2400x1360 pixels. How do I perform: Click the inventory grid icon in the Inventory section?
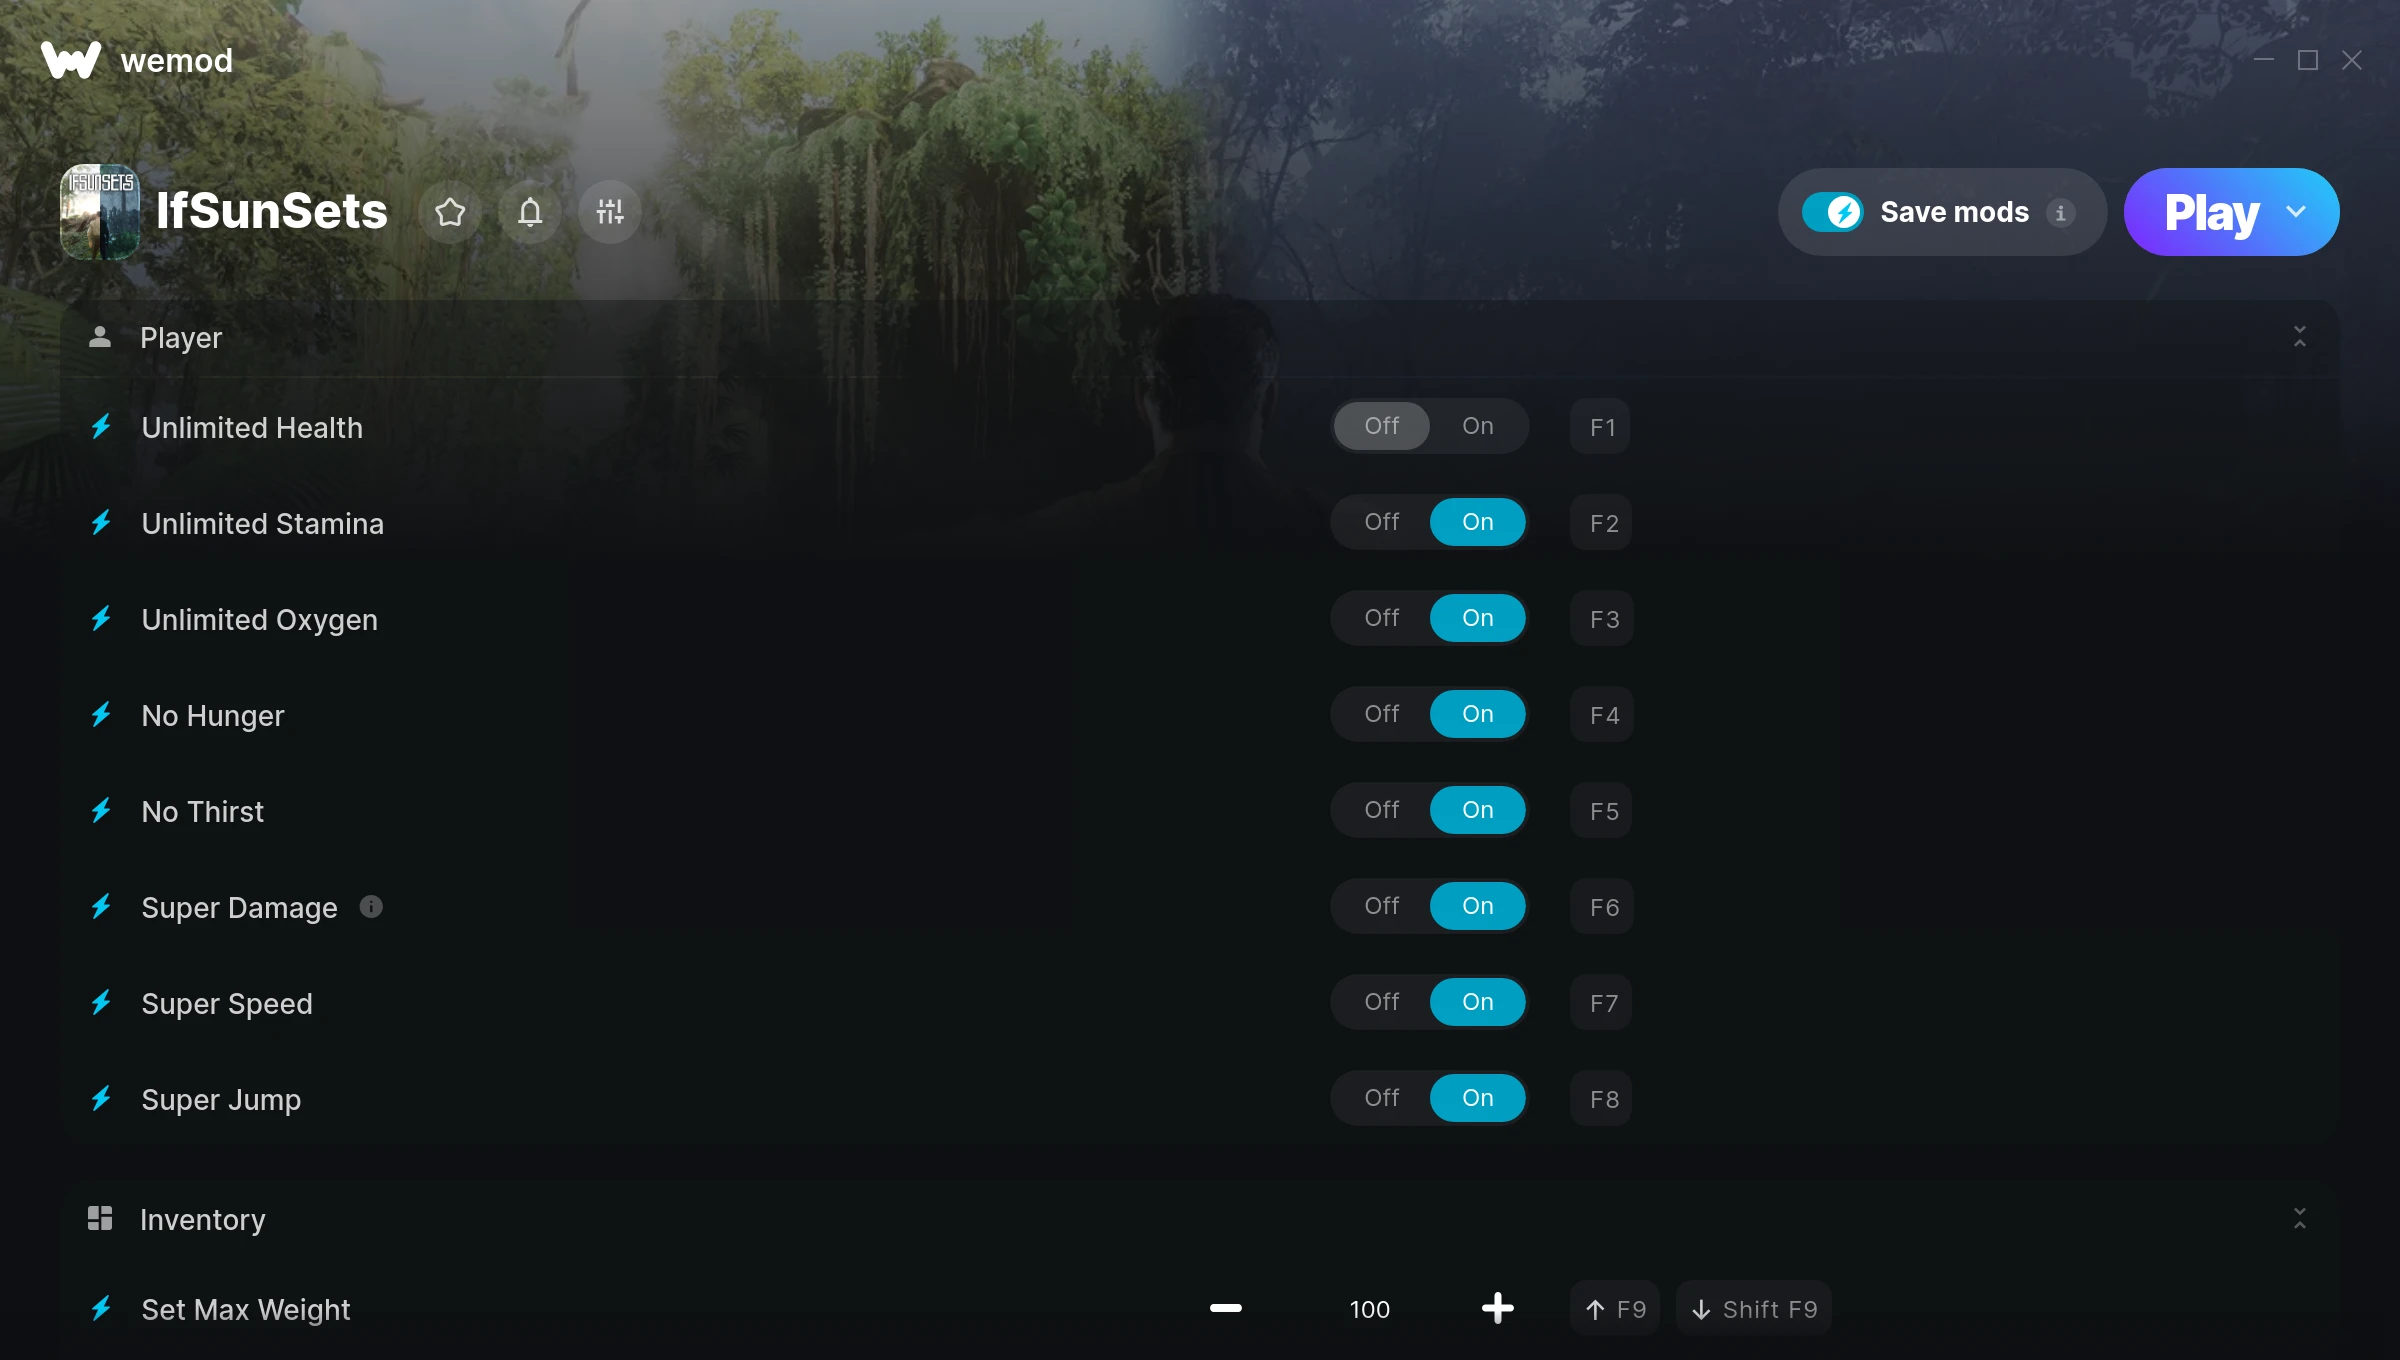pos(99,1220)
